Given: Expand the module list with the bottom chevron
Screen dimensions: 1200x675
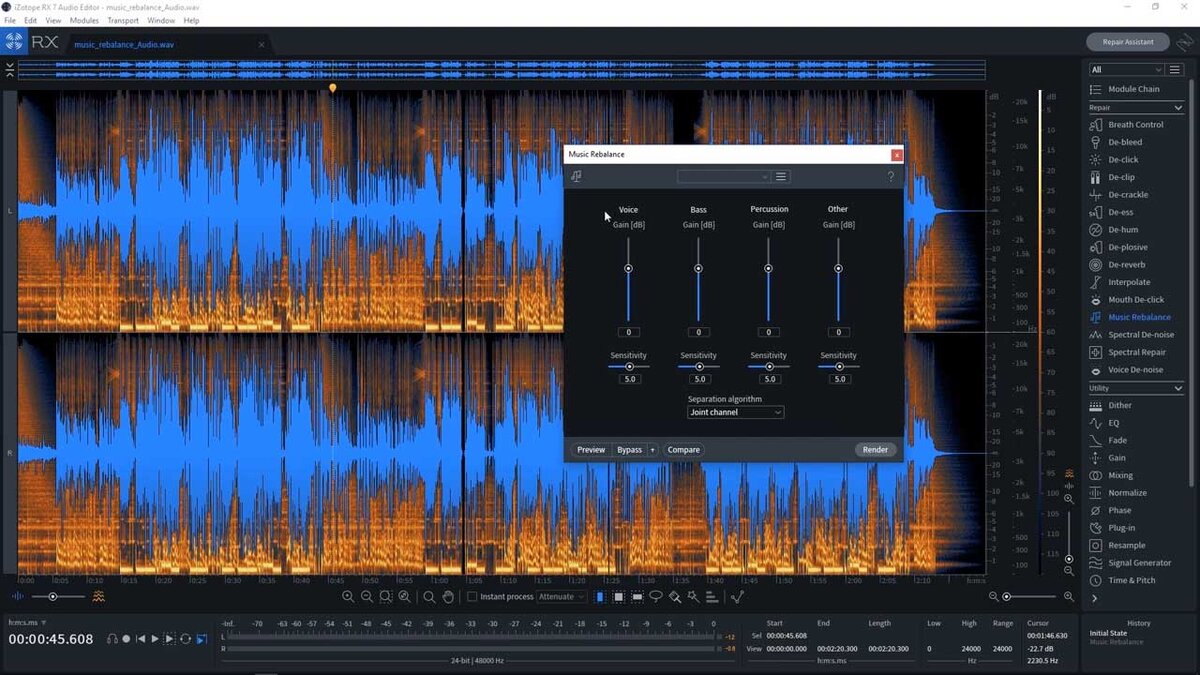Looking at the screenshot, I should click(x=1095, y=598).
